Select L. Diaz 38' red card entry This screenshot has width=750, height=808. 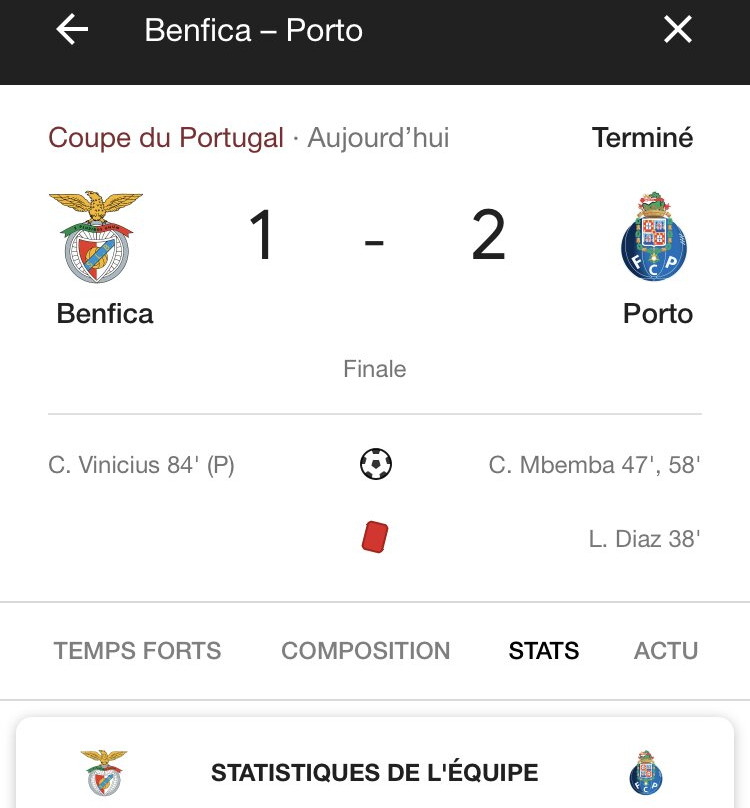point(644,539)
